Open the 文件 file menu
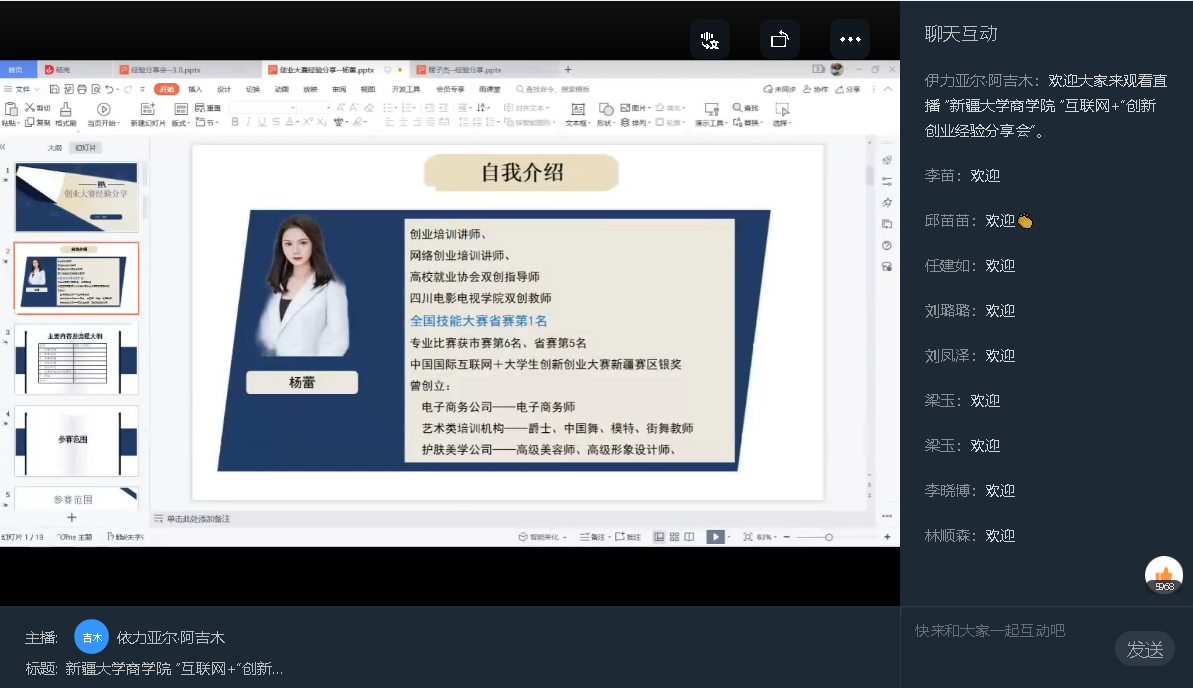 (x=22, y=89)
